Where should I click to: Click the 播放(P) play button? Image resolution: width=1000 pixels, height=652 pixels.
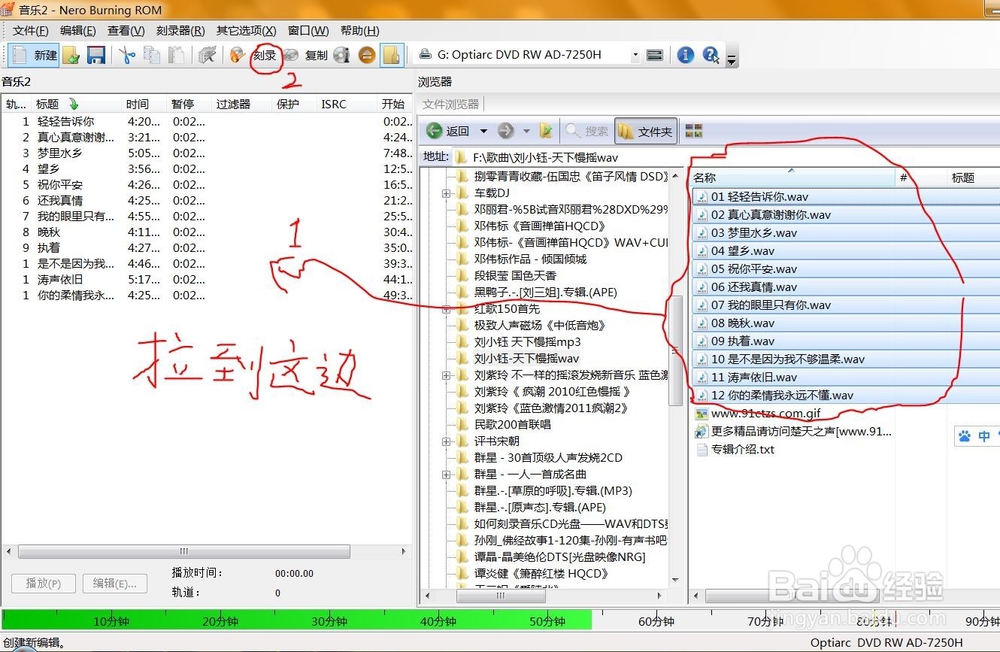pyautogui.click(x=43, y=583)
